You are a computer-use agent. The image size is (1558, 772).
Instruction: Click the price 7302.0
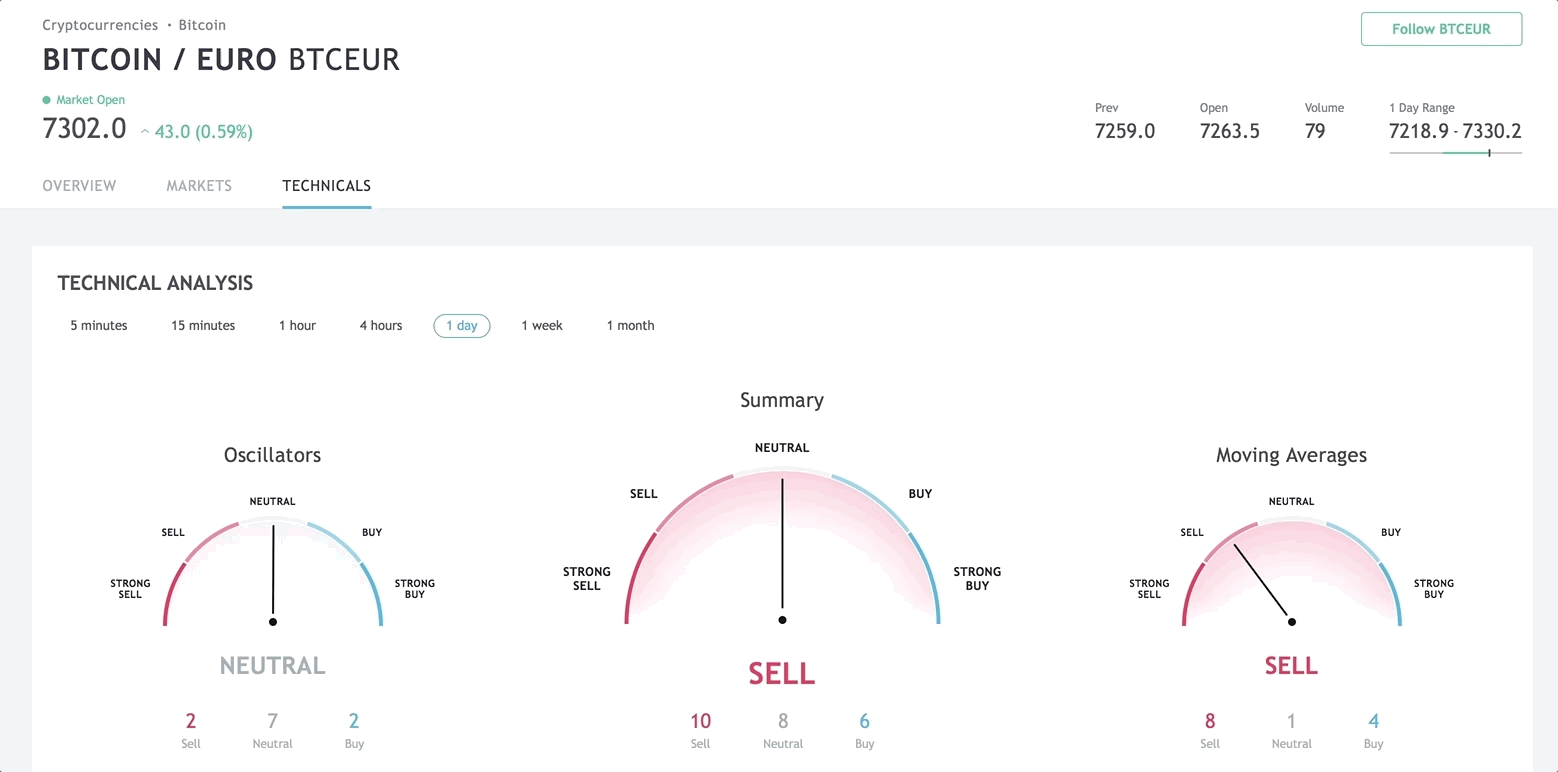[84, 128]
